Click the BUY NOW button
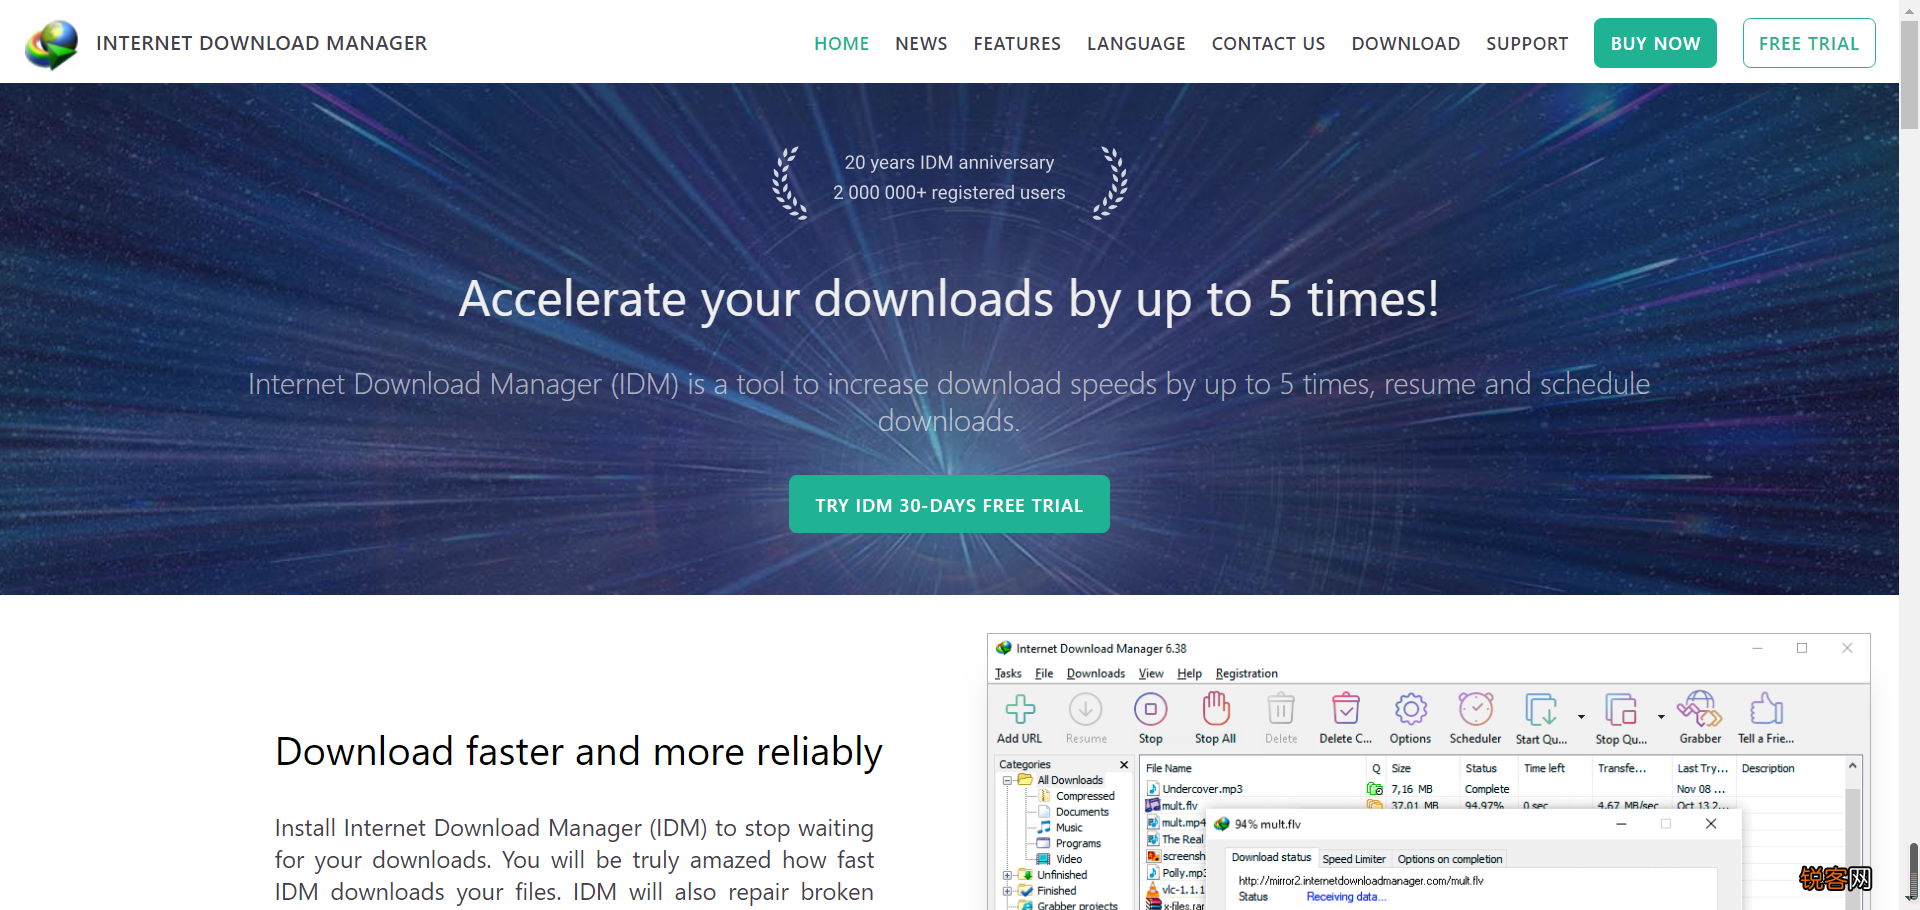 pyautogui.click(x=1655, y=43)
